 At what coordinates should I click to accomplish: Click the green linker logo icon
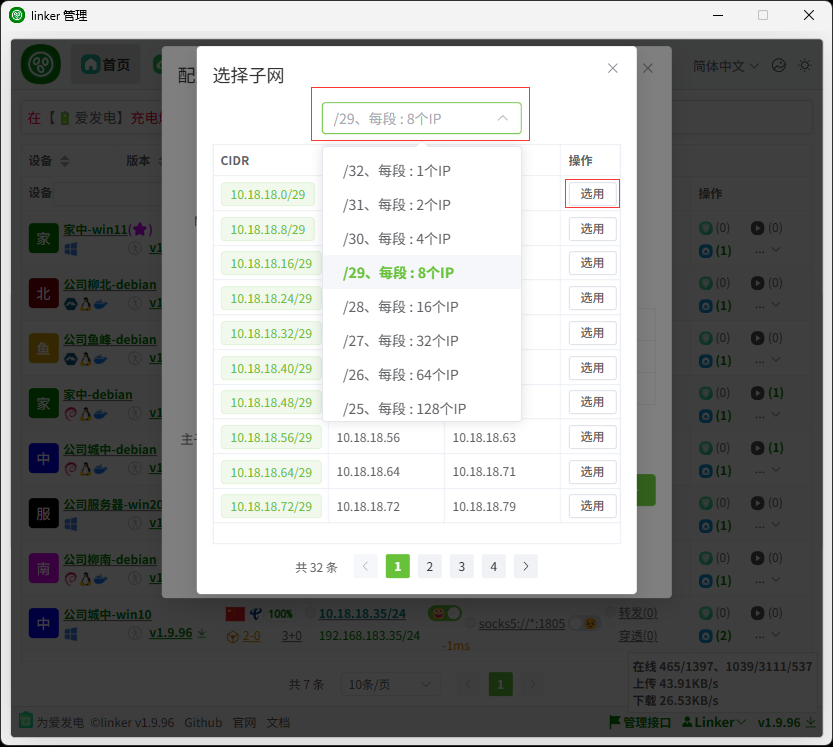coord(42,65)
